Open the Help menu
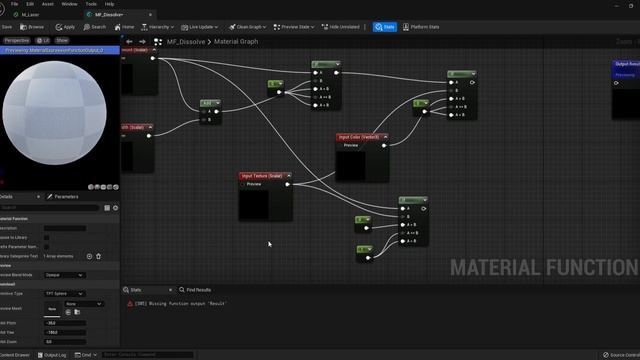The image size is (640, 360). click(x=109, y=4)
